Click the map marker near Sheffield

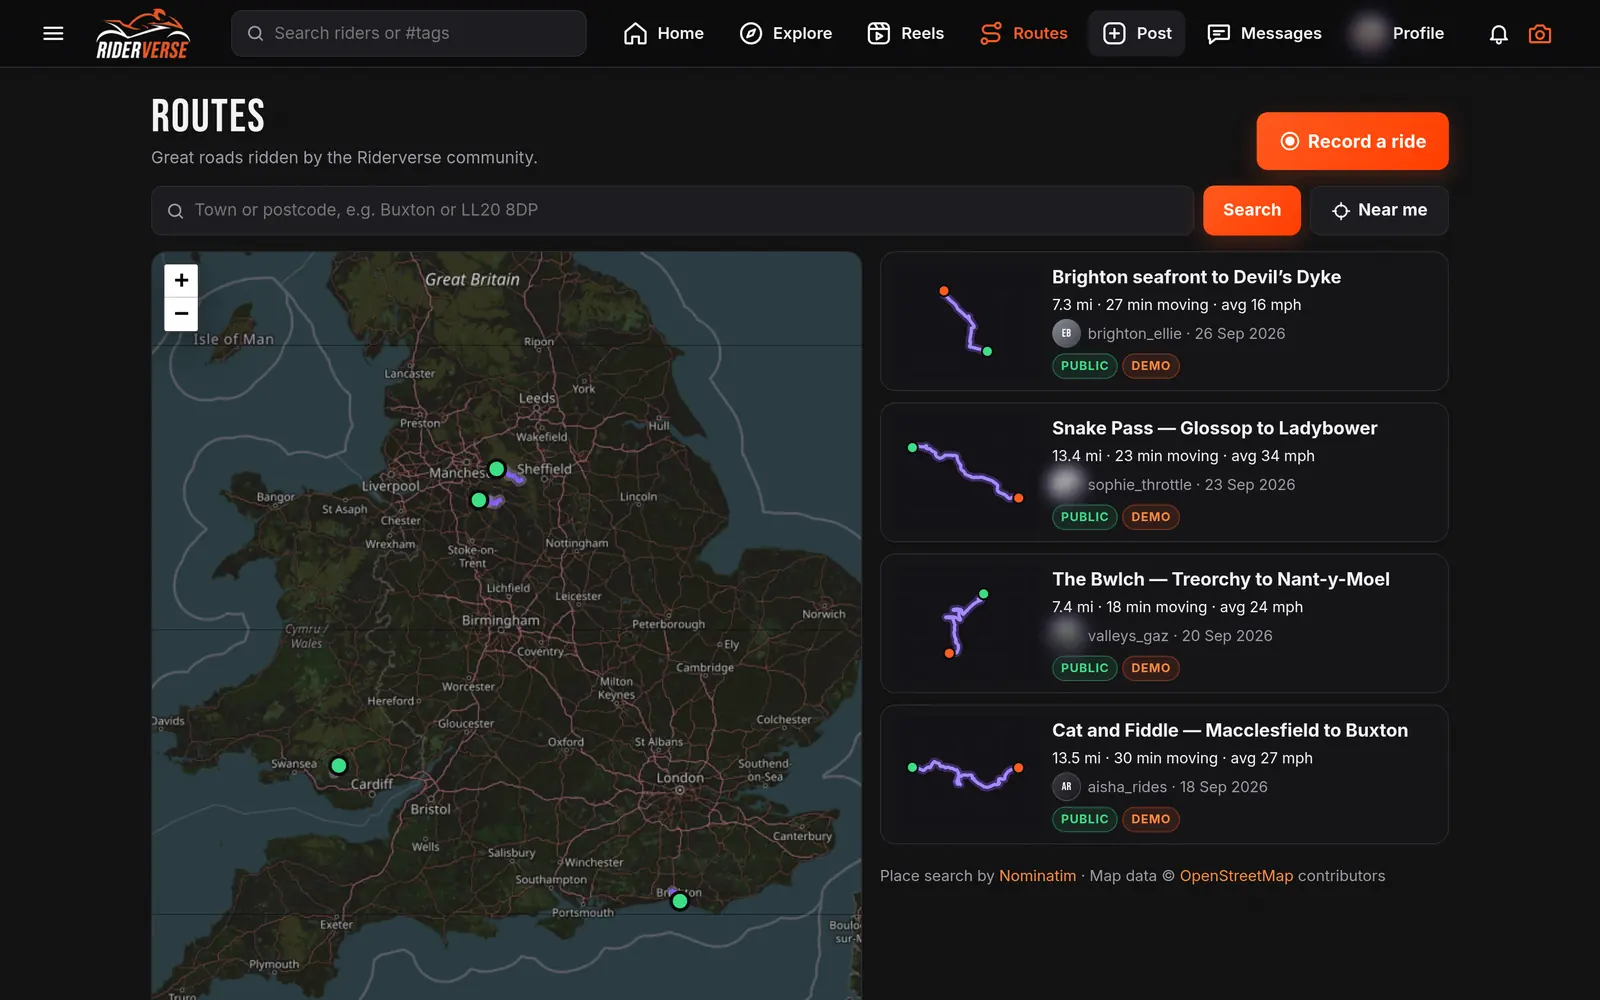click(x=497, y=469)
